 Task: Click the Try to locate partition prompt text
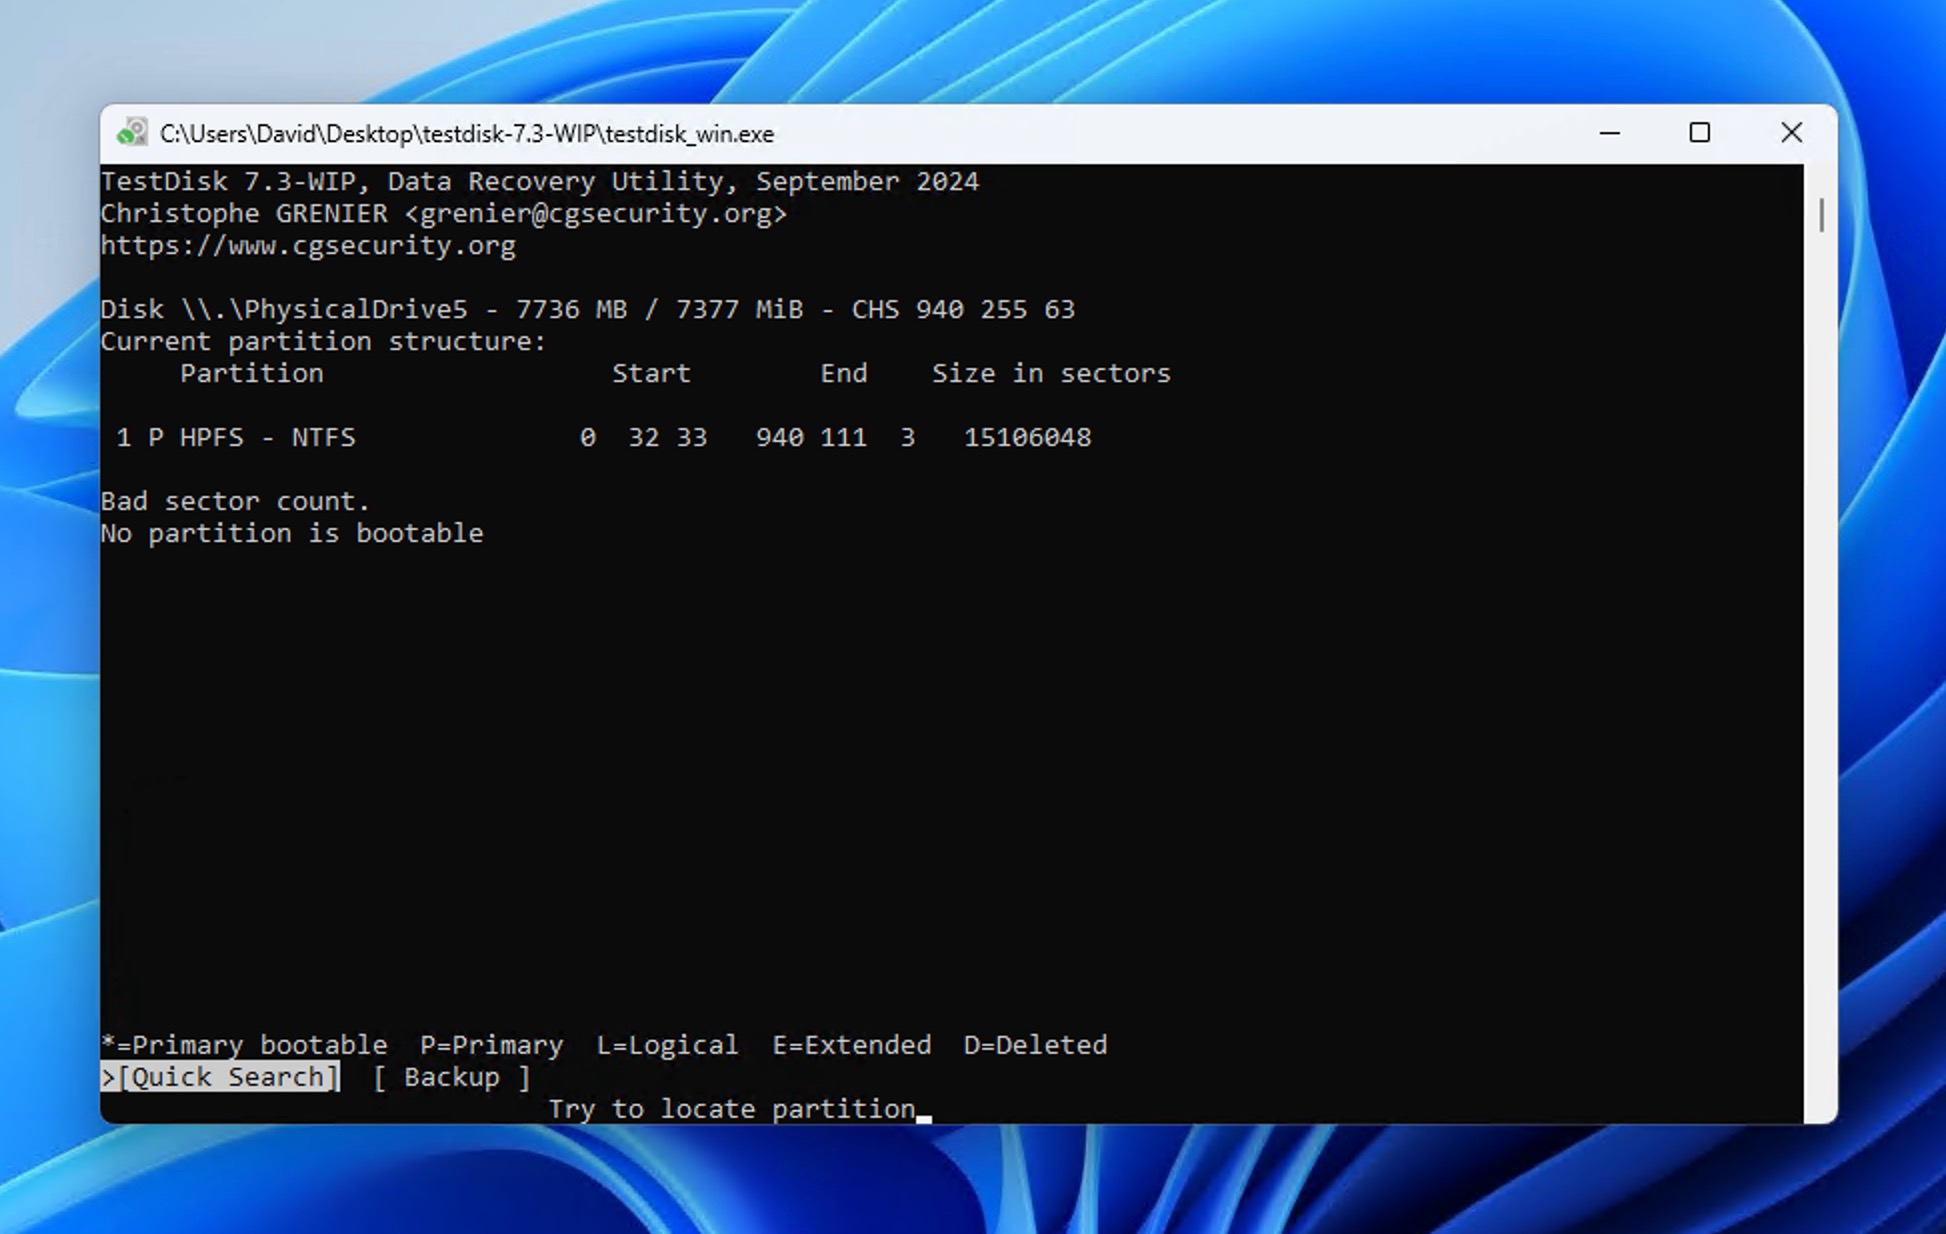731,1108
